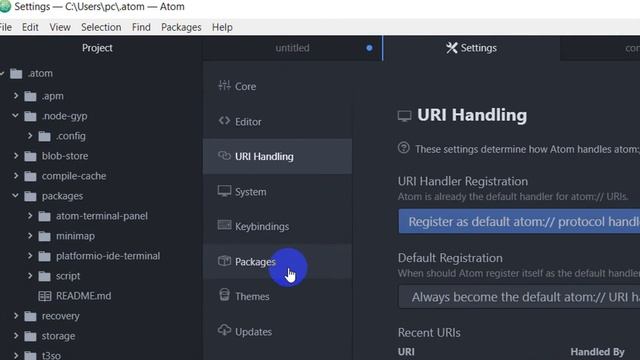Click the question mark help icon

404,148
